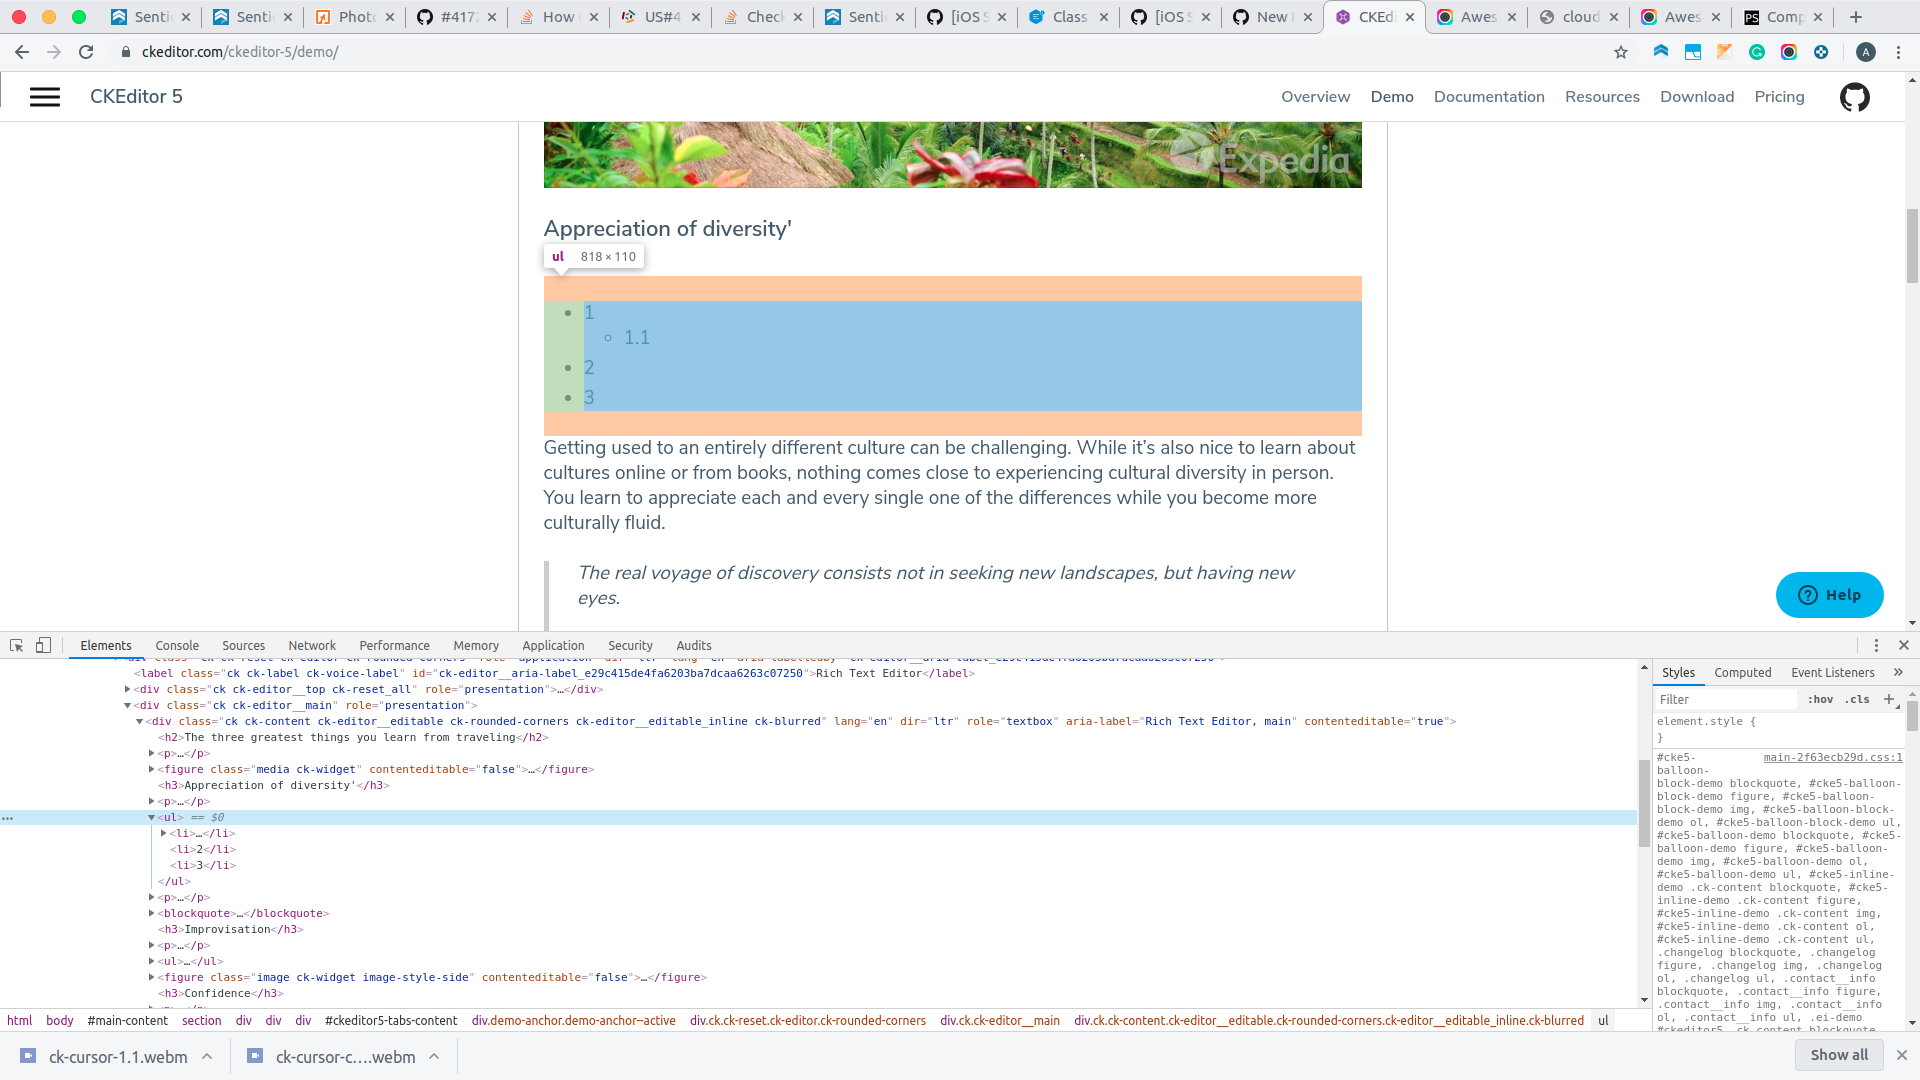
Task: Click the Show all downloads button
Action: coord(1838,1055)
